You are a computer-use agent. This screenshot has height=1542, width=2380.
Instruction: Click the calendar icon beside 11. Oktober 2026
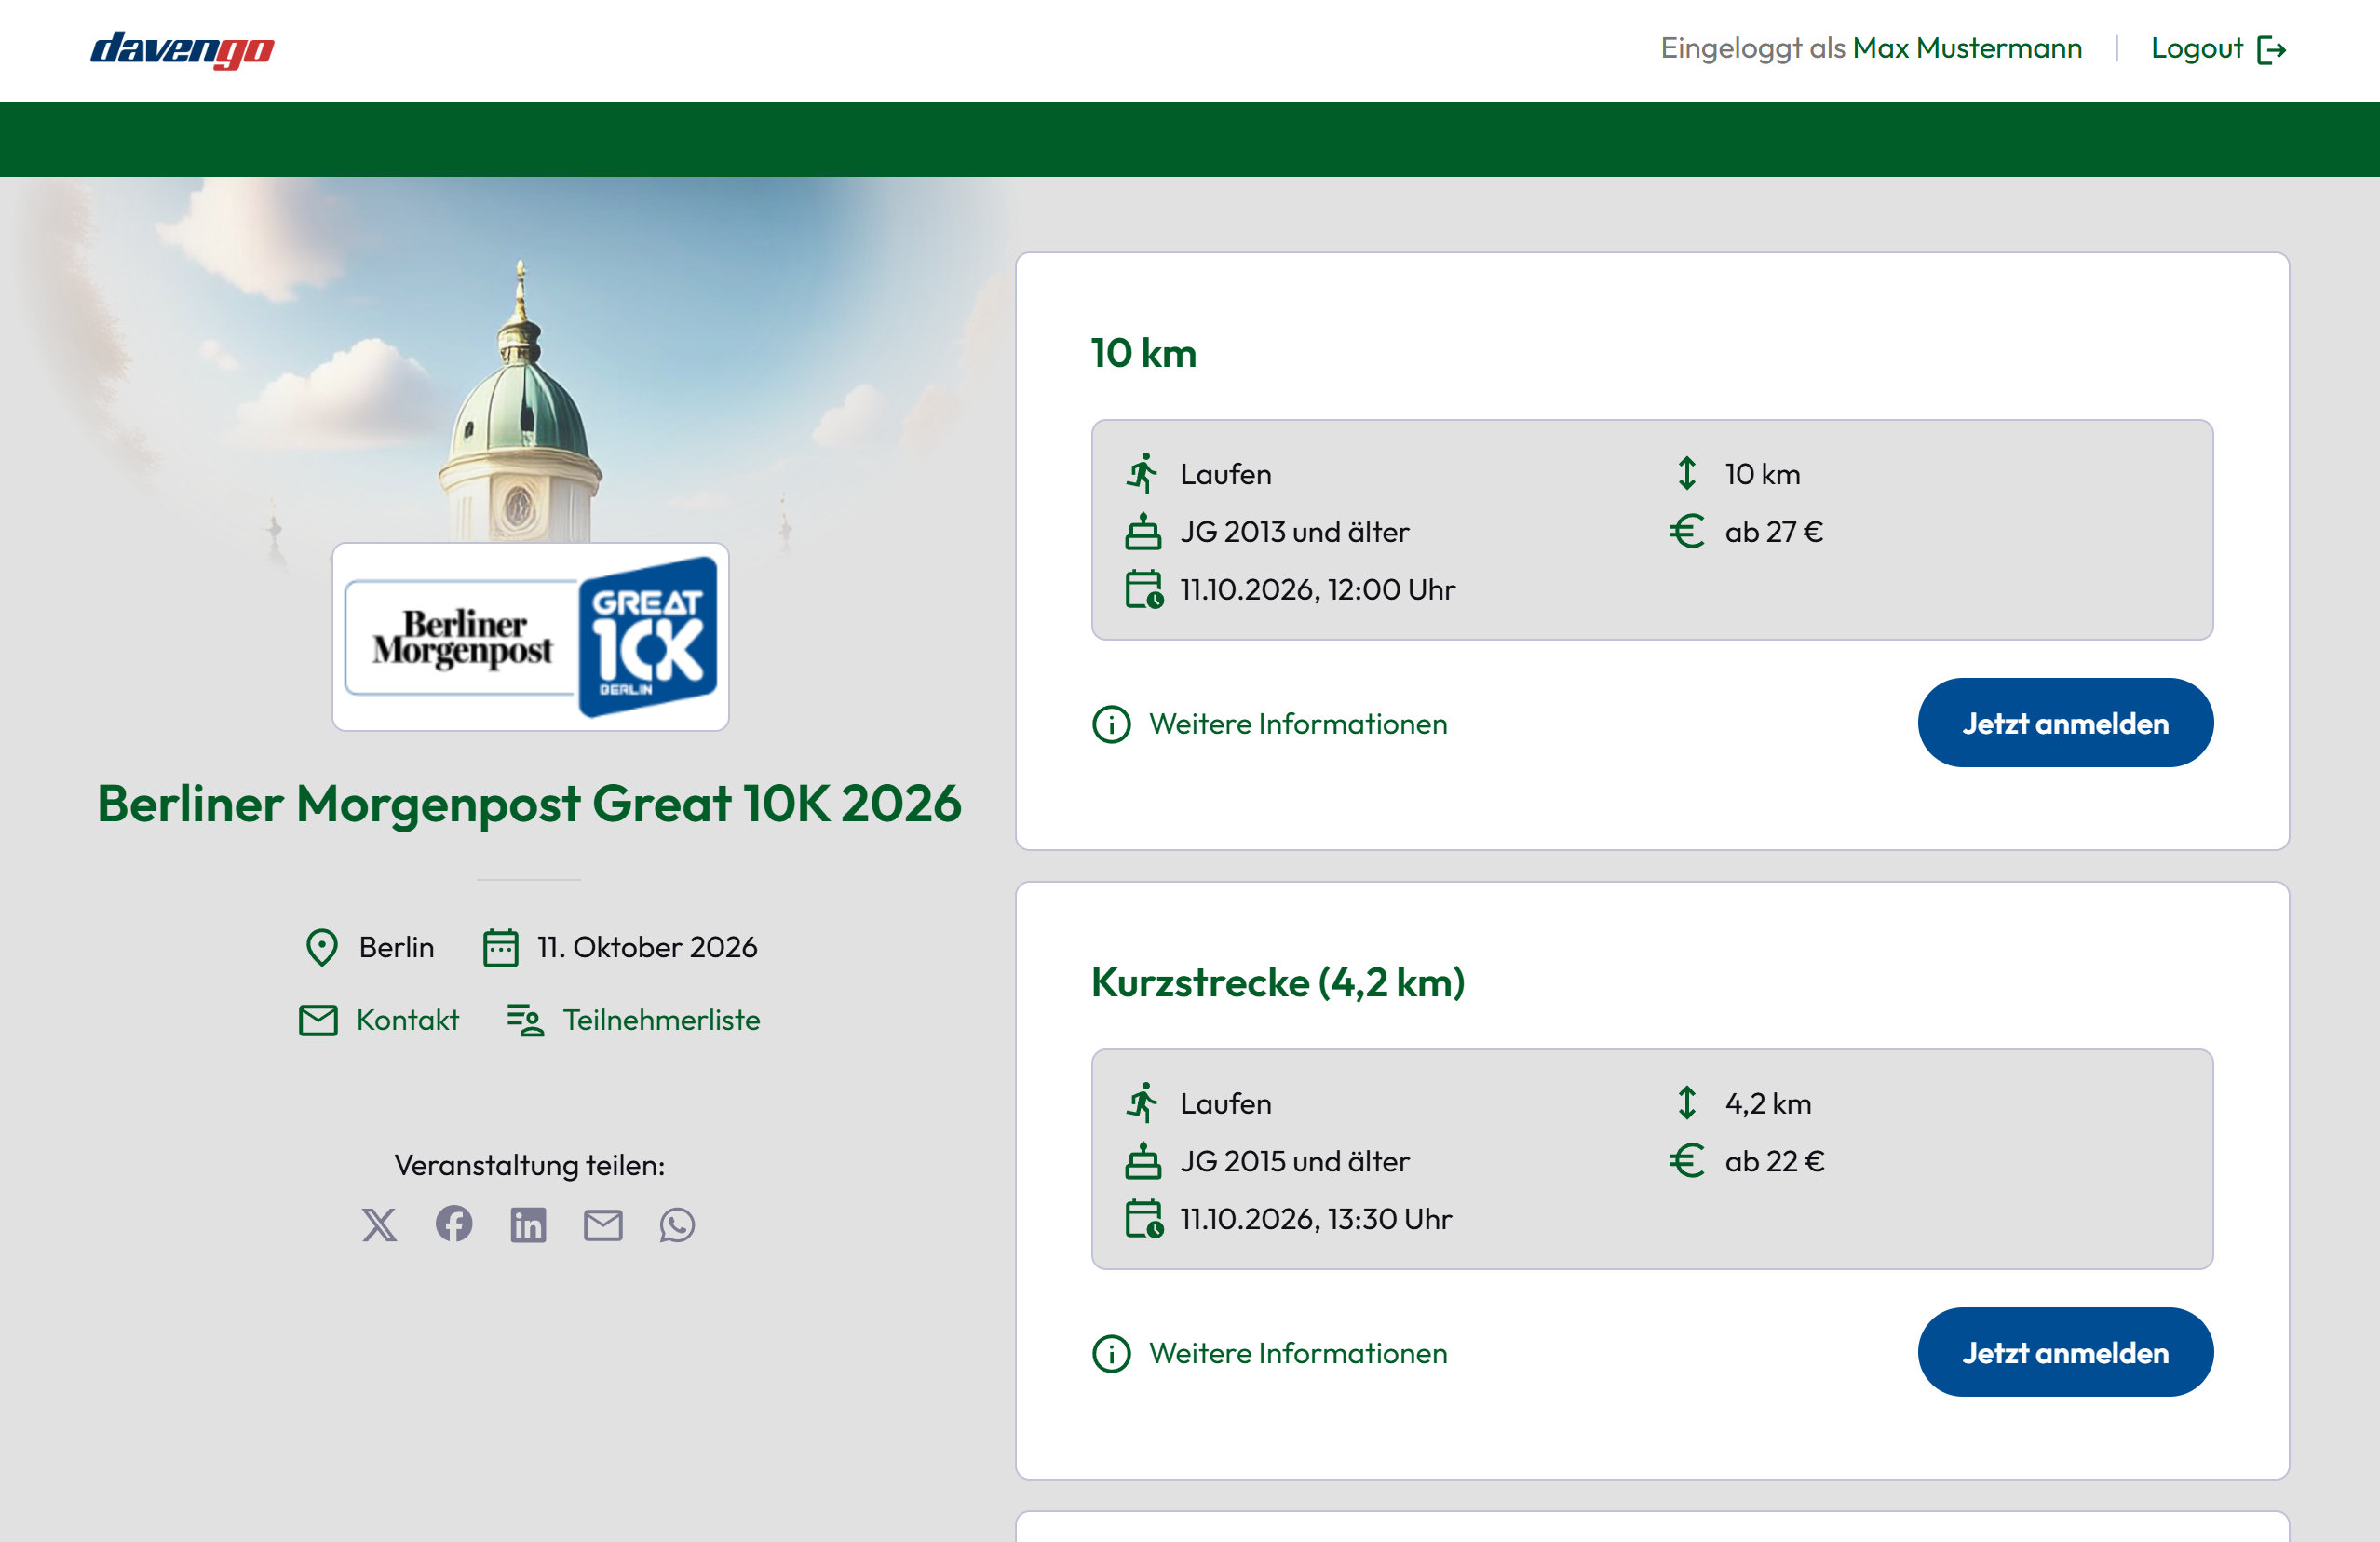[500, 947]
